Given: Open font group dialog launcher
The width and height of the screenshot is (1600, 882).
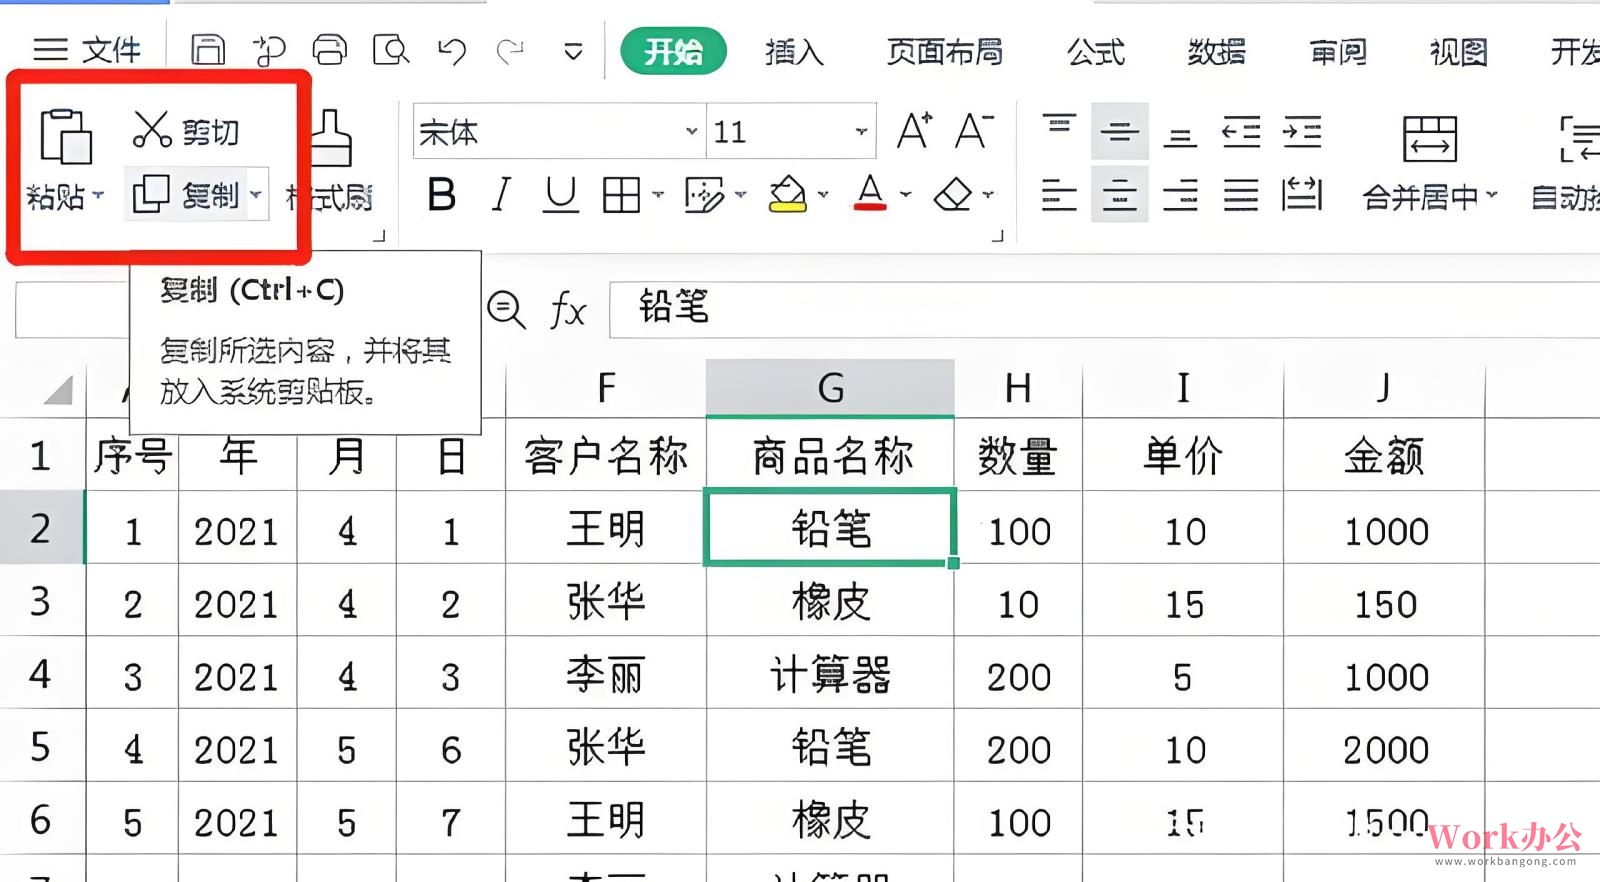Looking at the screenshot, I should coord(997,236).
